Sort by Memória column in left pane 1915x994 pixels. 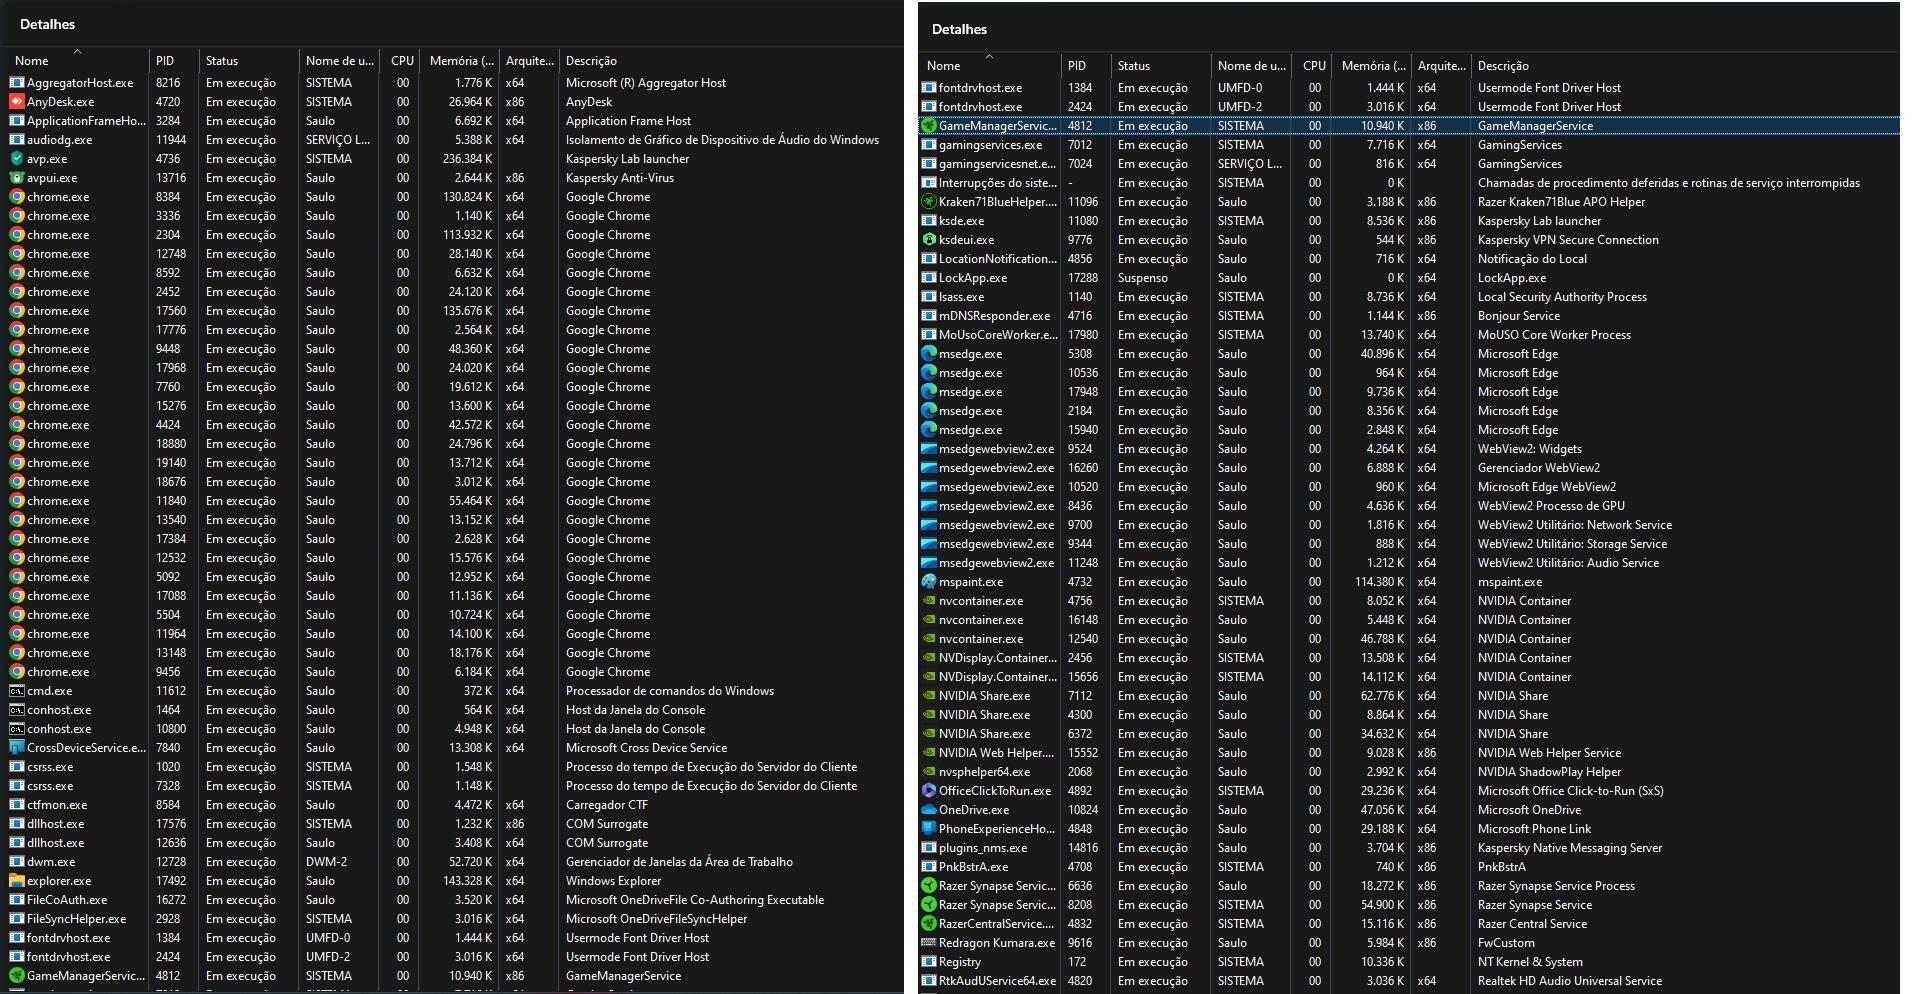(x=461, y=60)
